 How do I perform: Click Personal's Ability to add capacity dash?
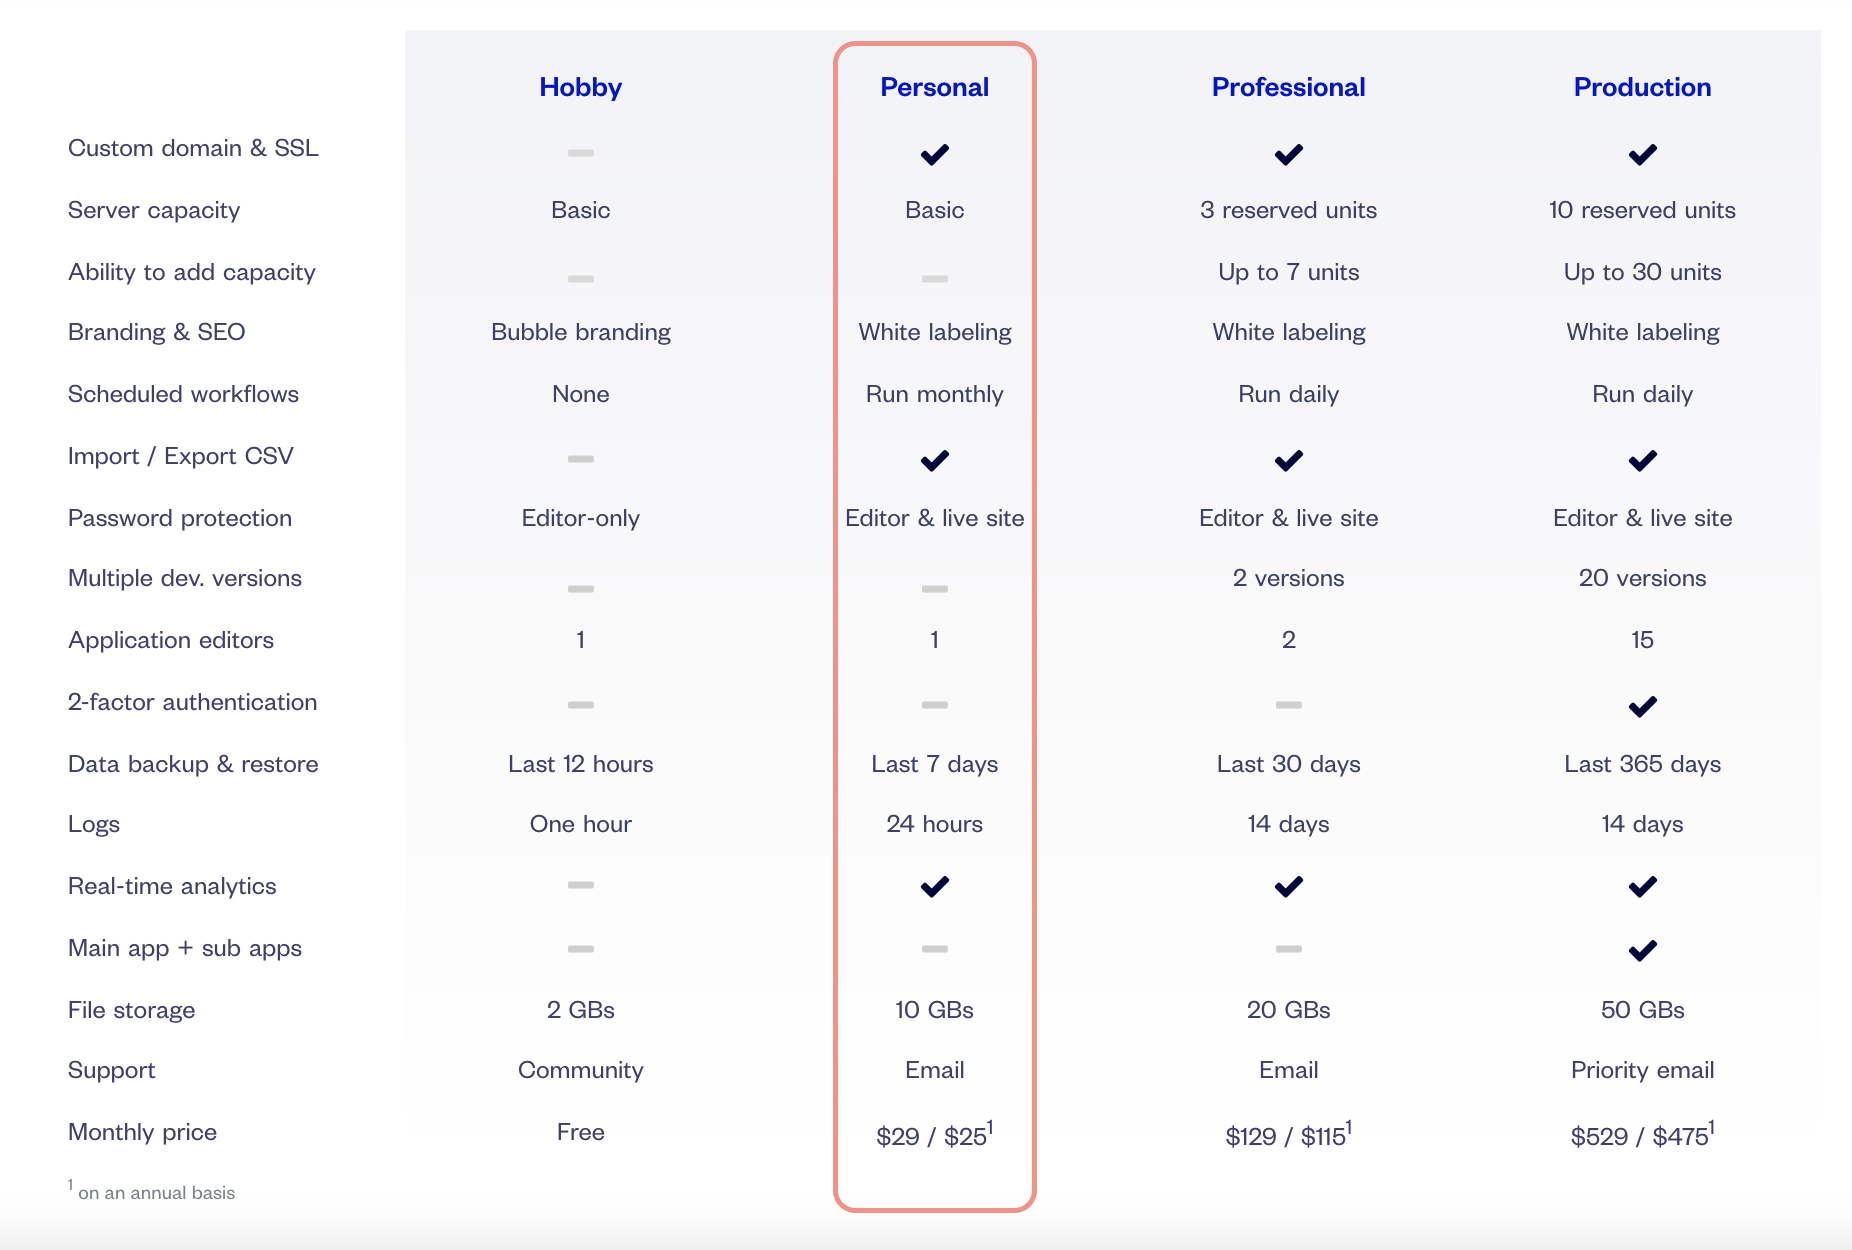point(934,279)
